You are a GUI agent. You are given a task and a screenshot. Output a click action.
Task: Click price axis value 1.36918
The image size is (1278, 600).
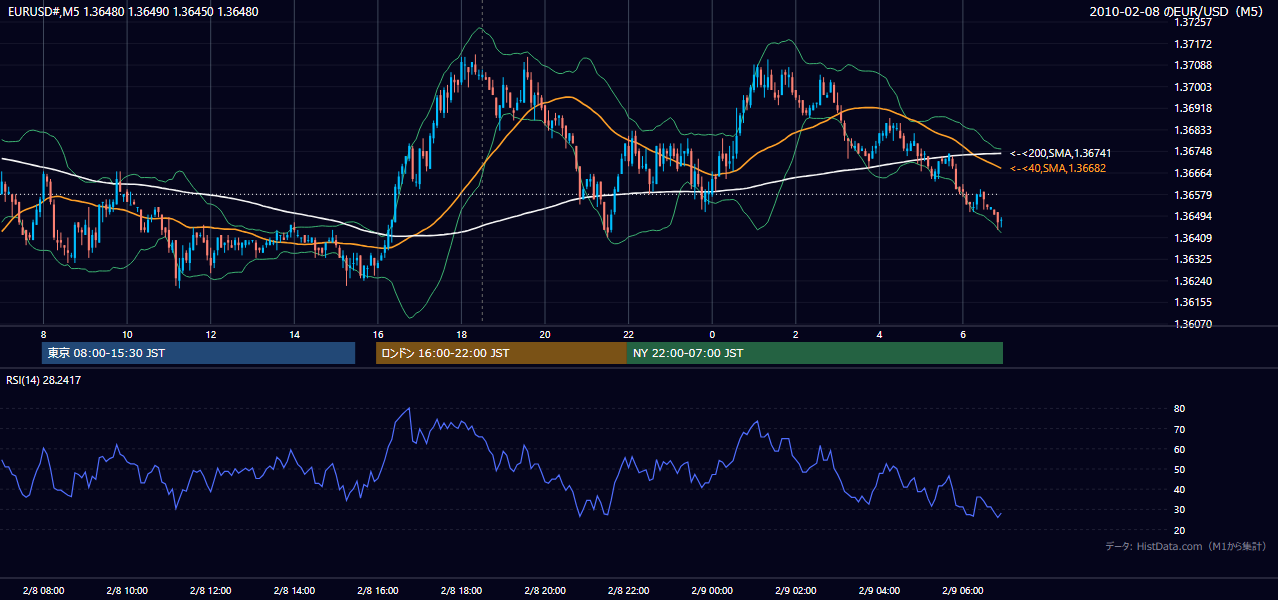(1195, 108)
